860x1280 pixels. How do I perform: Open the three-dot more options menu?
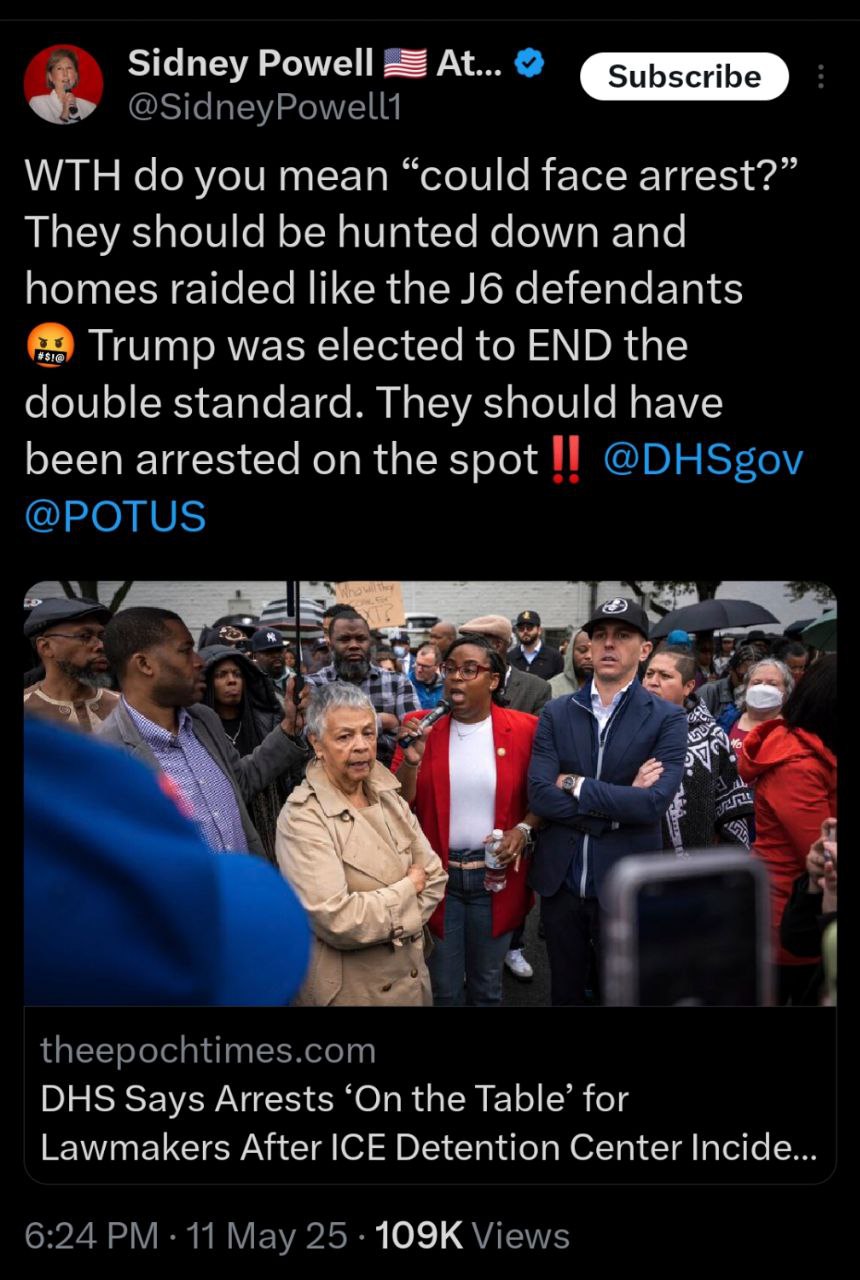[821, 77]
